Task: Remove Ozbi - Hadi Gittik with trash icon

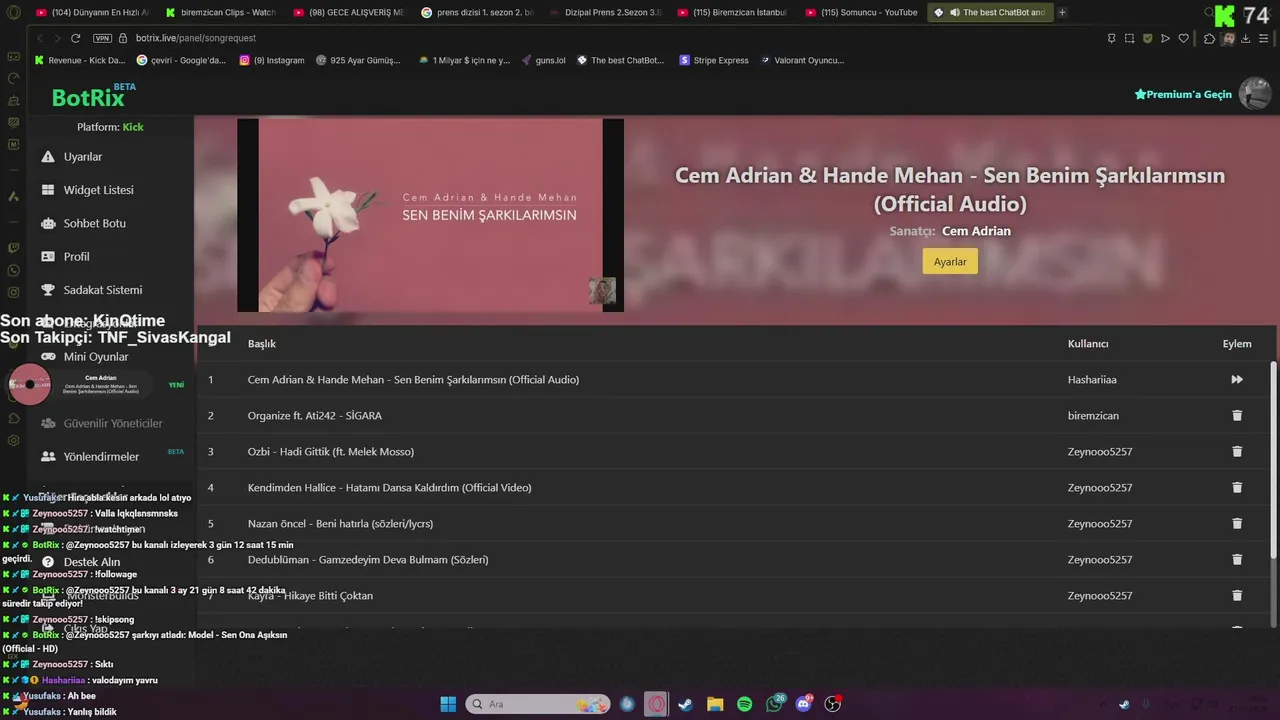Action: [1237, 452]
